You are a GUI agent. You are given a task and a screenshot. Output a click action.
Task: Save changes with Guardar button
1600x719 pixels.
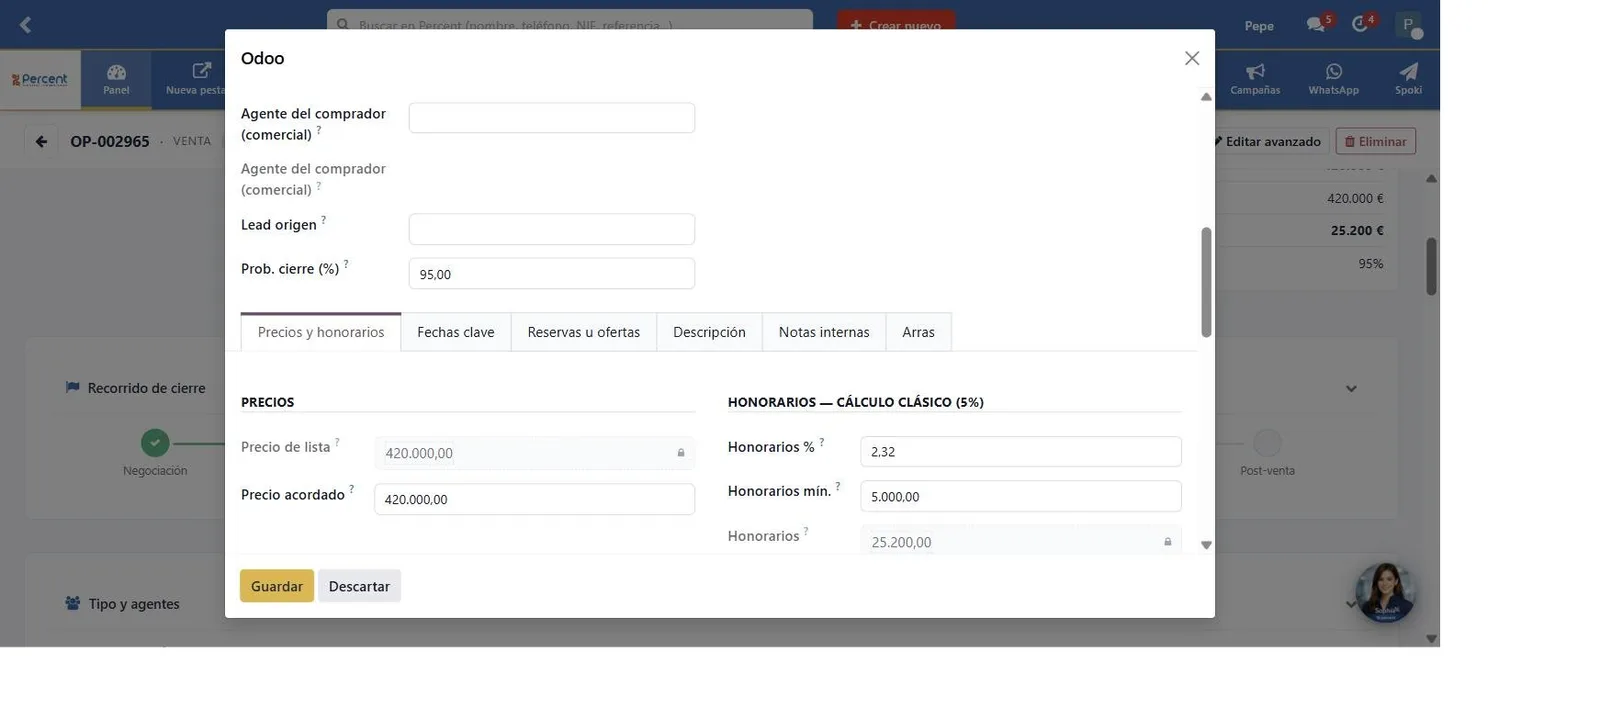[277, 586]
